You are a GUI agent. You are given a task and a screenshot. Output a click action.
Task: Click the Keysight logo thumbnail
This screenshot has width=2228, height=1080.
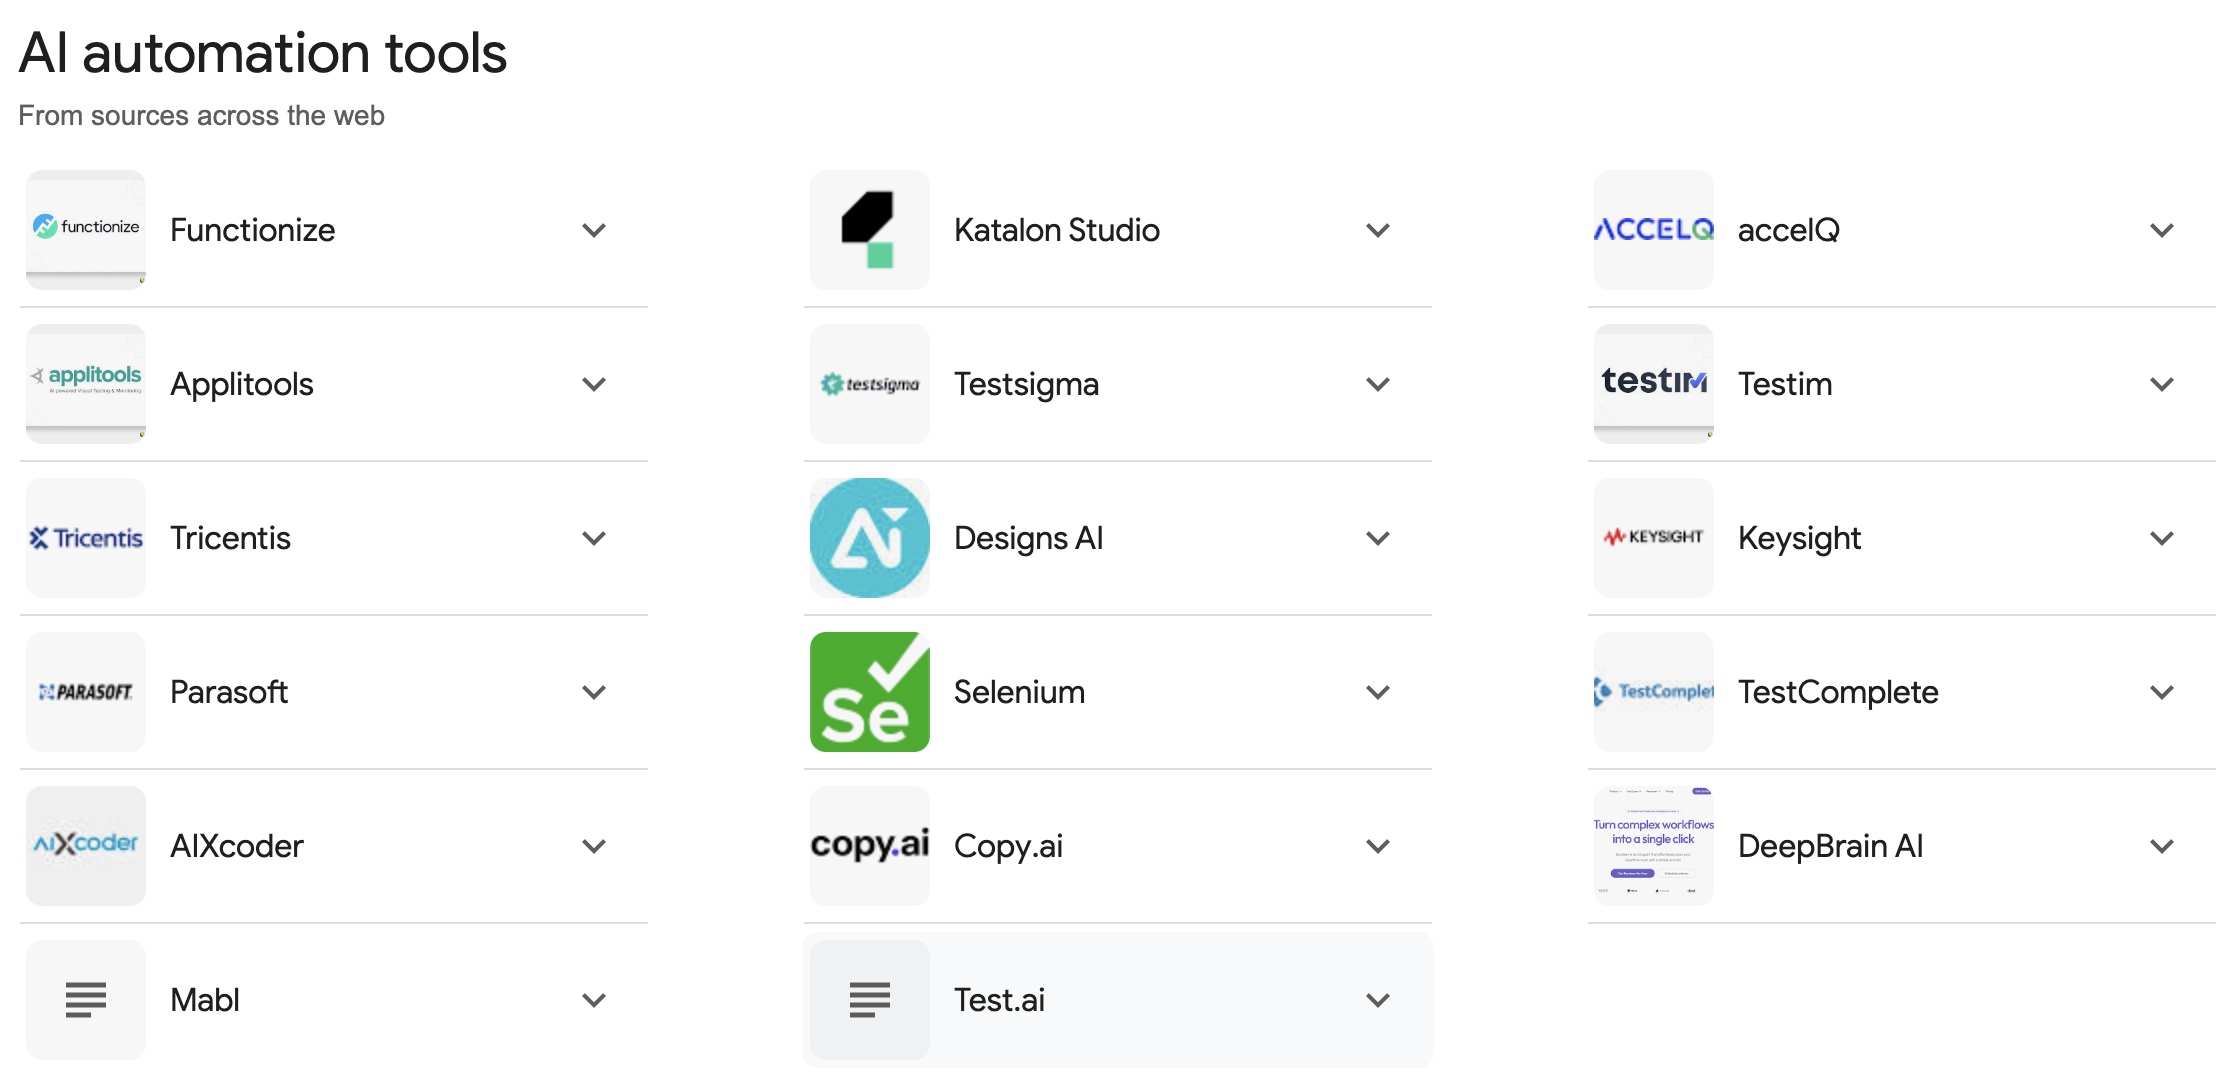coord(1654,538)
